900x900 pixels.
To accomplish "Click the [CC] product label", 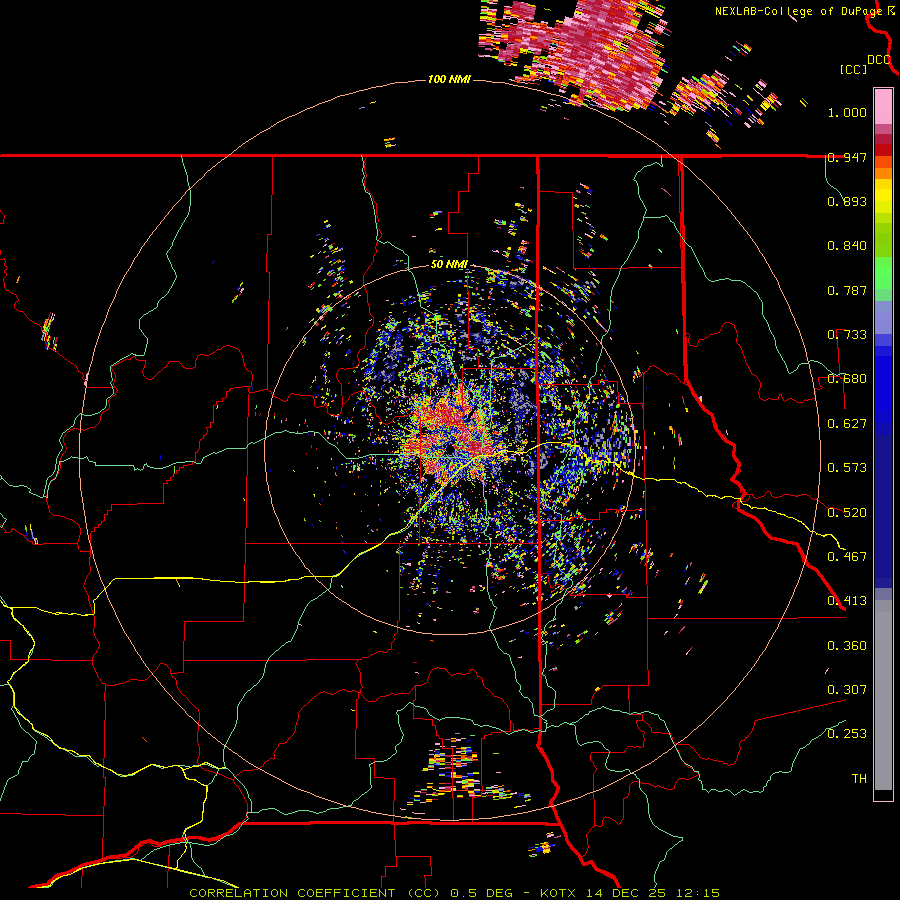I will pyautogui.click(x=853, y=69).
